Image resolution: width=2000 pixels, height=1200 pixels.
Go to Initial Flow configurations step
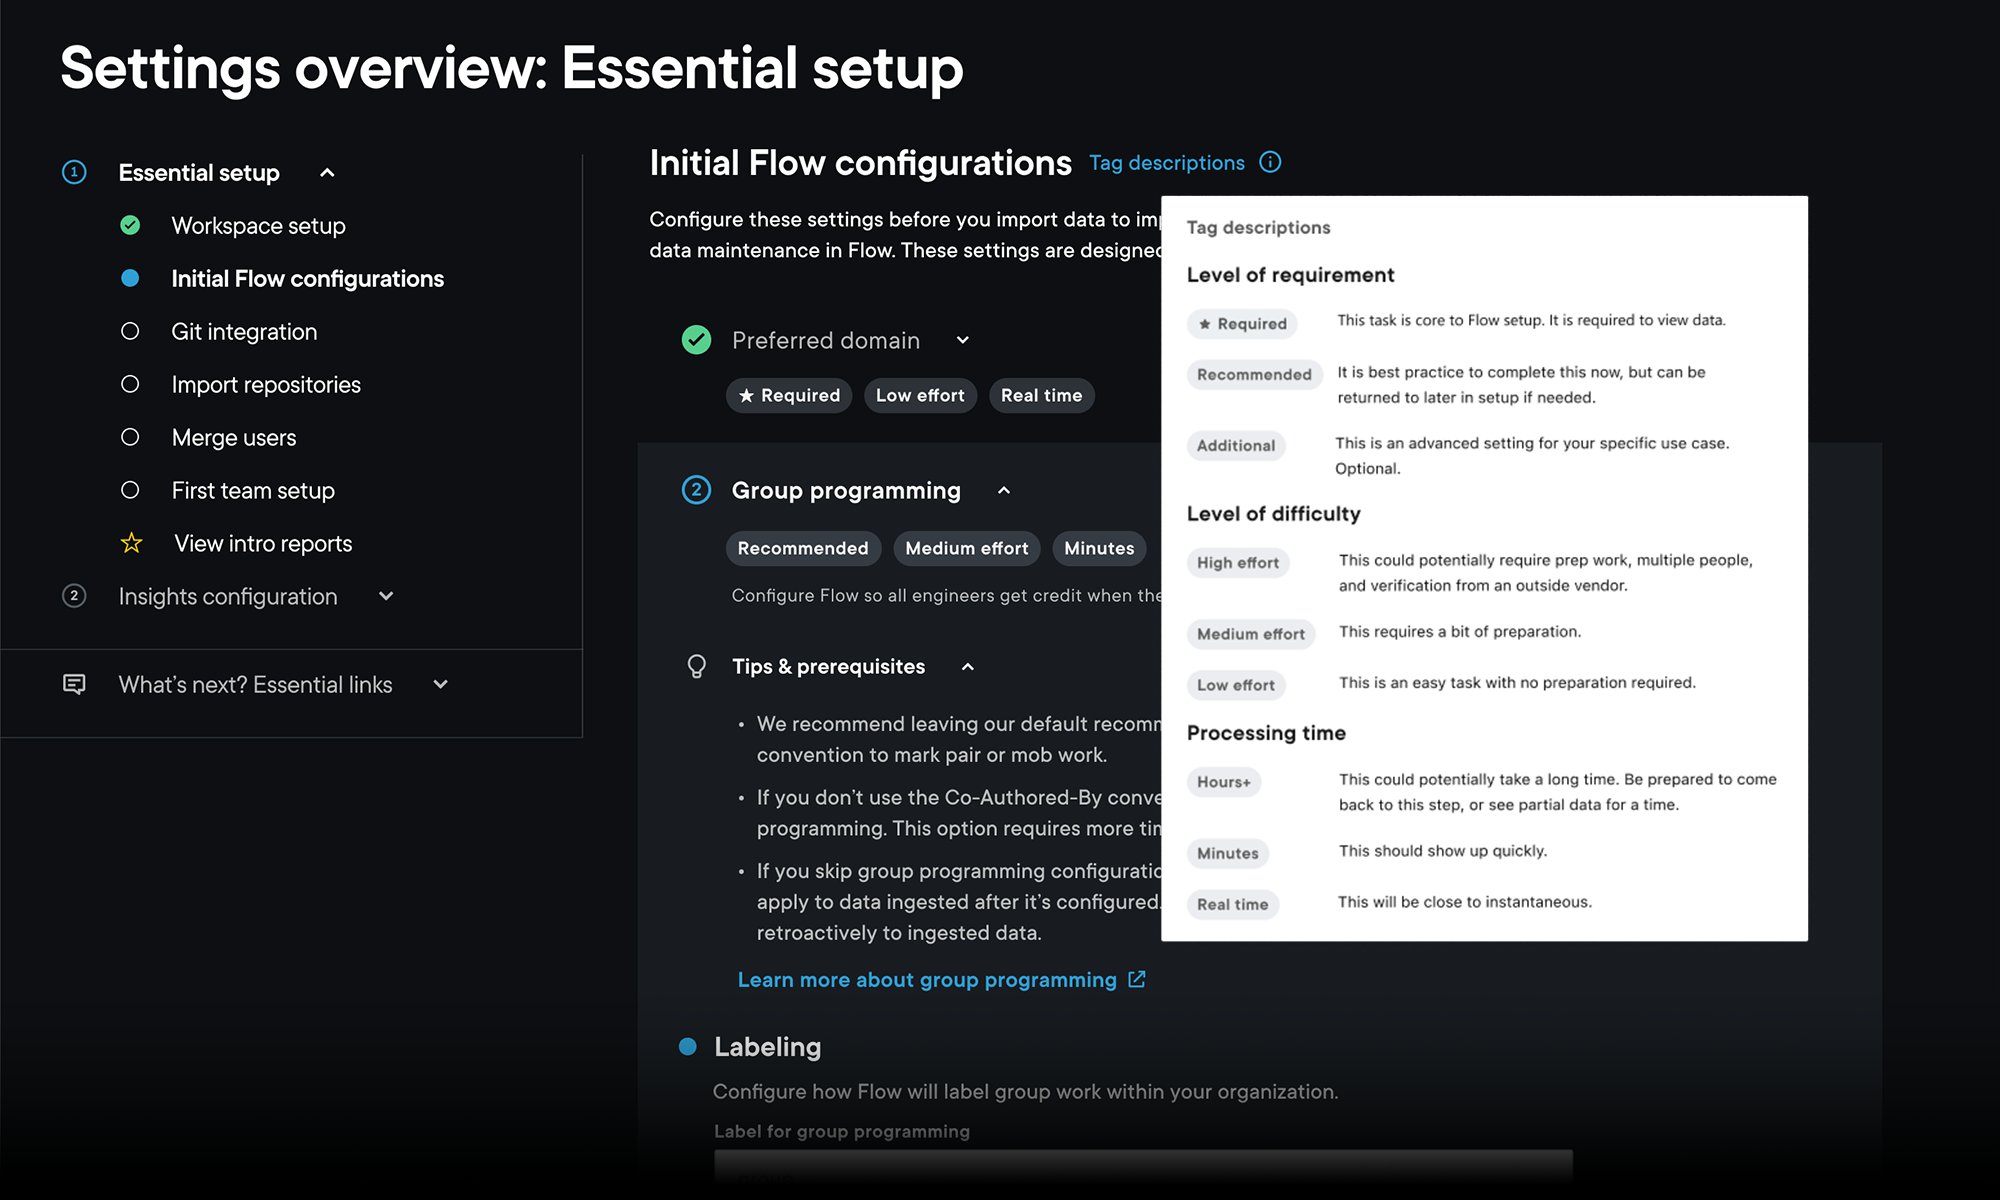click(307, 278)
